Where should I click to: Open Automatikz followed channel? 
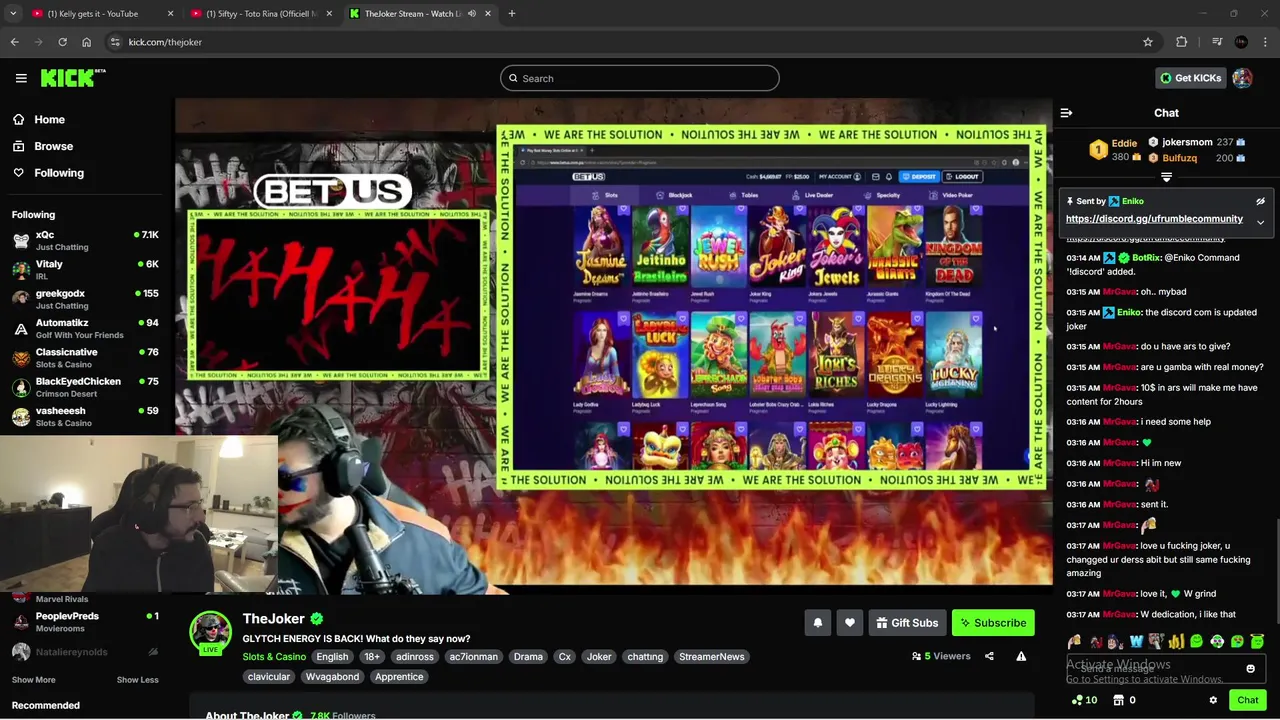click(x=84, y=328)
